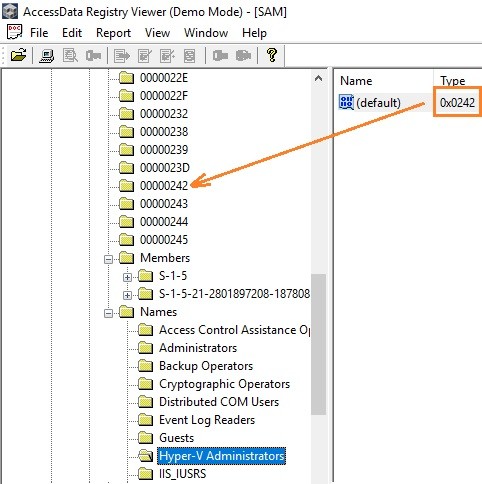Select the Cryptographic Operators key
482x484 pixels.
point(224,384)
